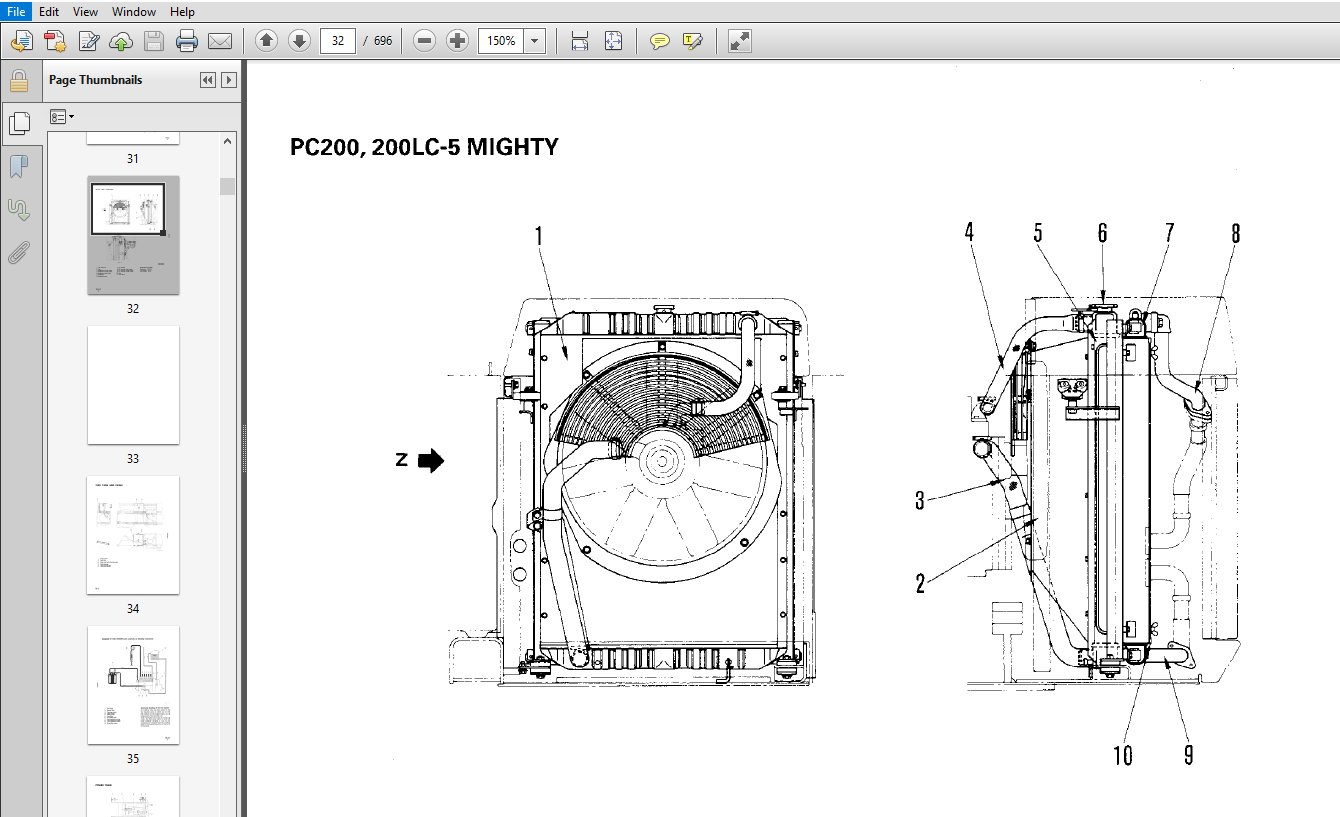This screenshot has width=1340, height=817.
Task: Click the thumbnail label "31"
Action: 133,159
